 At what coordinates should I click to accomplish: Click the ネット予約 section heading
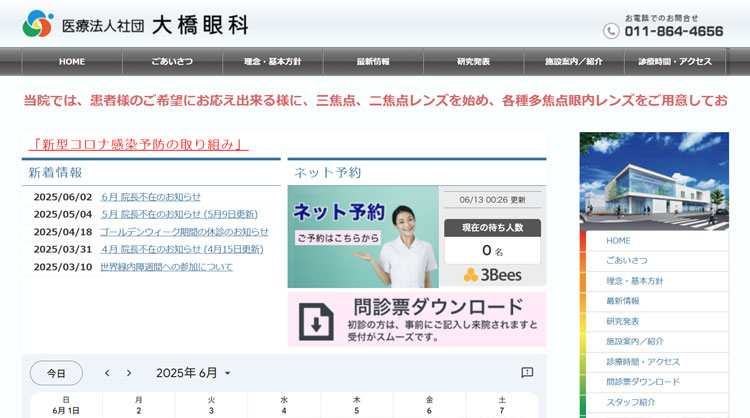tap(327, 173)
